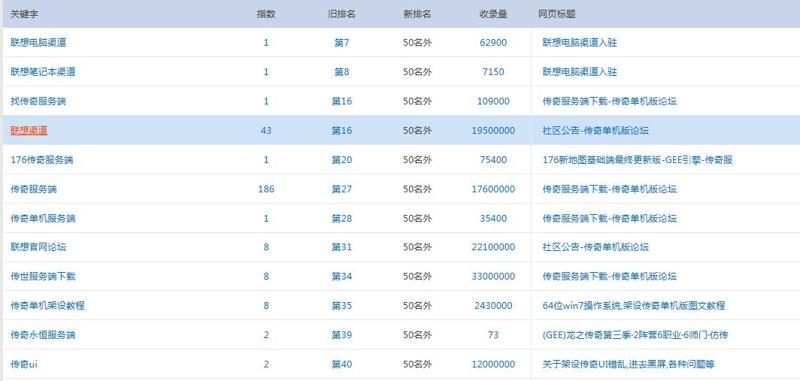The width and height of the screenshot is (800, 381).
Task: Click the 新排名 column header
Action: pyautogui.click(x=417, y=14)
